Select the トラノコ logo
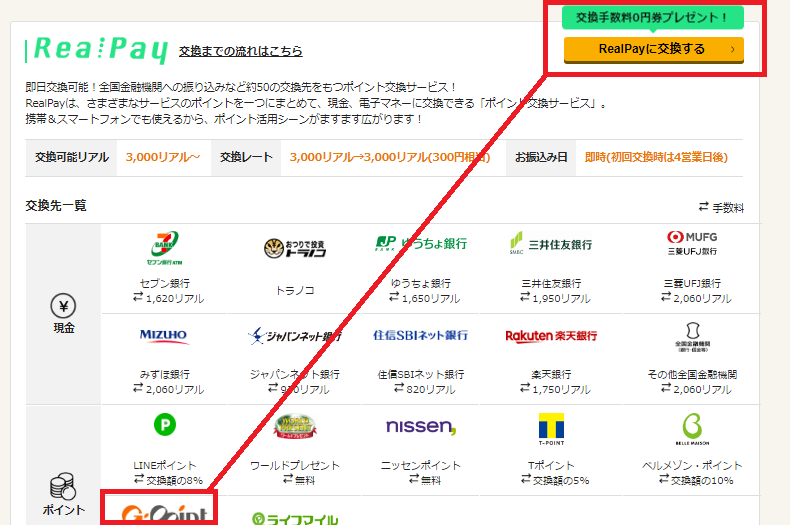 295,248
